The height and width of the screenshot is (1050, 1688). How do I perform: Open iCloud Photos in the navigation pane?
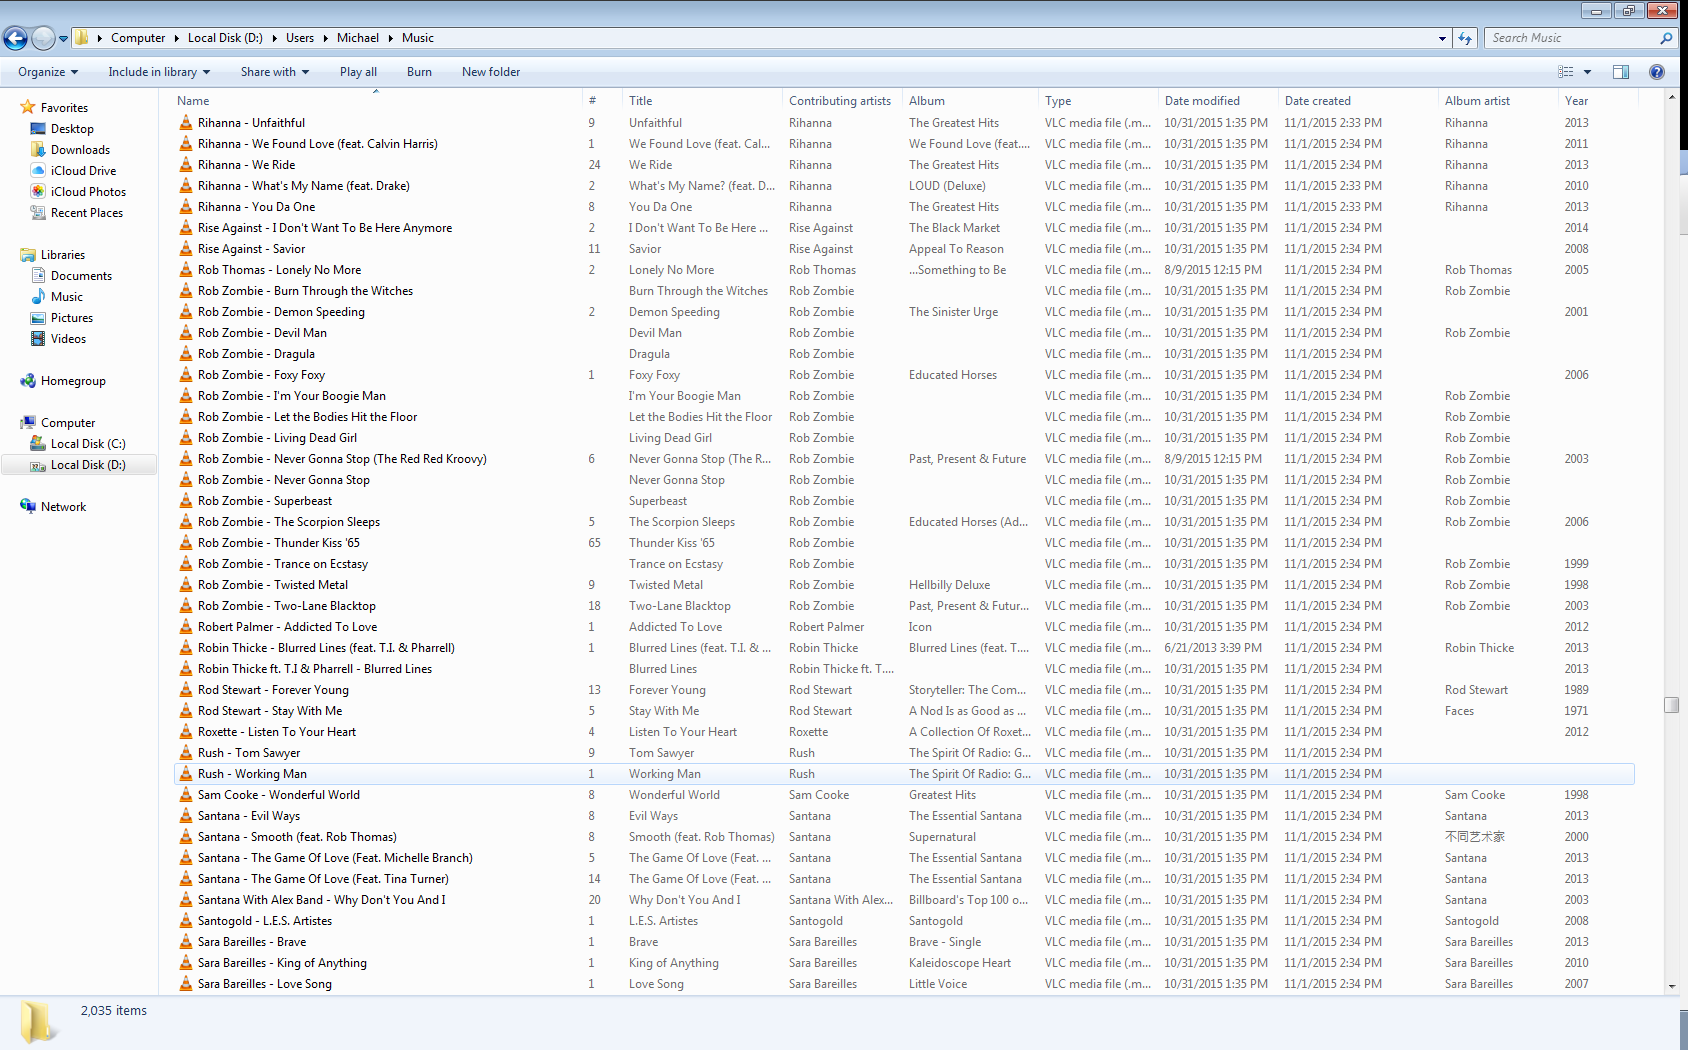point(88,192)
